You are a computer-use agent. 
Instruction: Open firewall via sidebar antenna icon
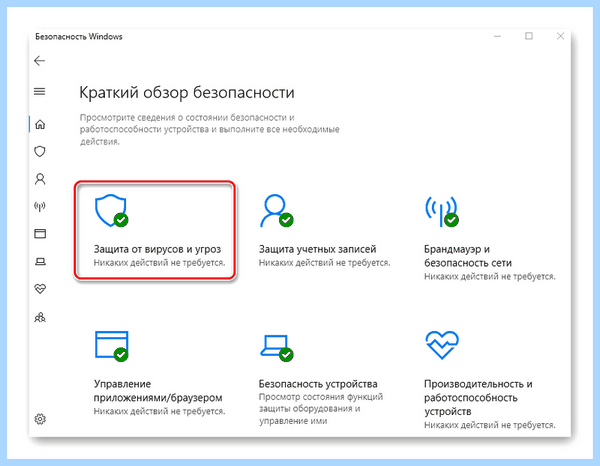point(40,207)
